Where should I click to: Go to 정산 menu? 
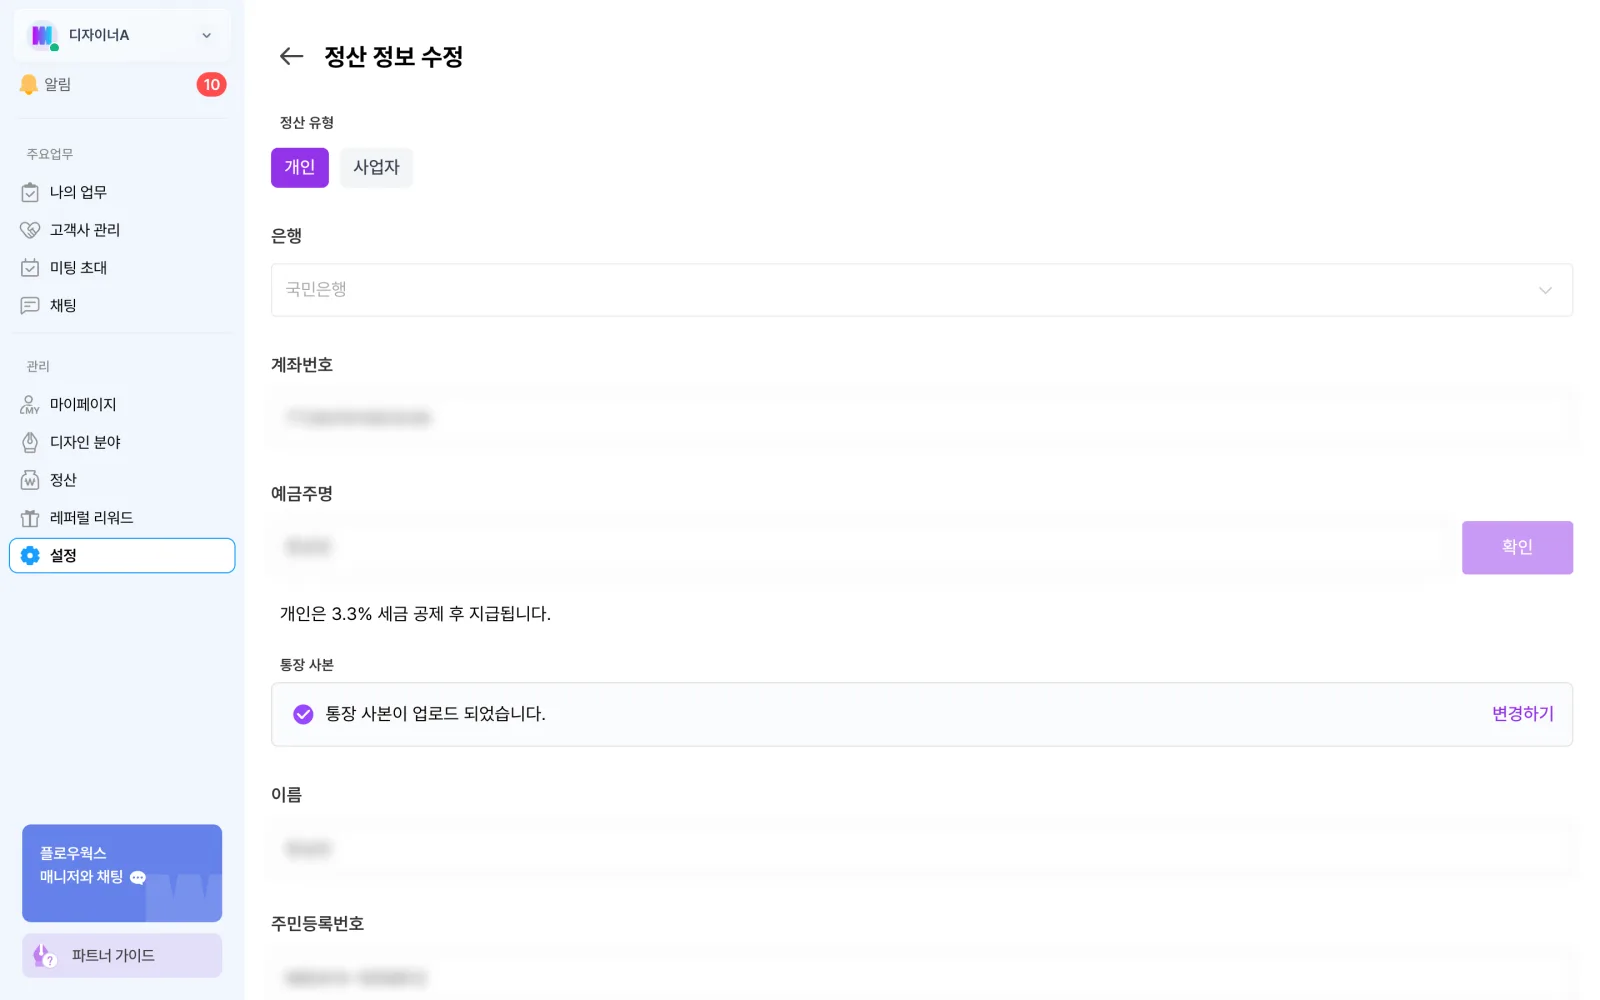(122, 480)
